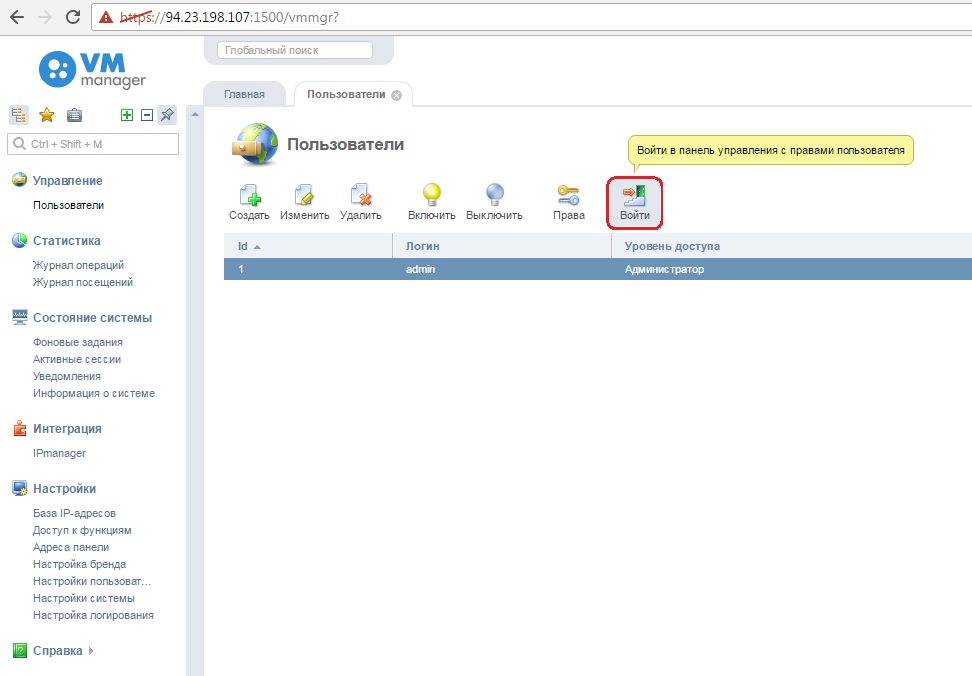Viewport: 972px width, 676px height.
Task: Click the VMmanager logo
Action: 92,69
